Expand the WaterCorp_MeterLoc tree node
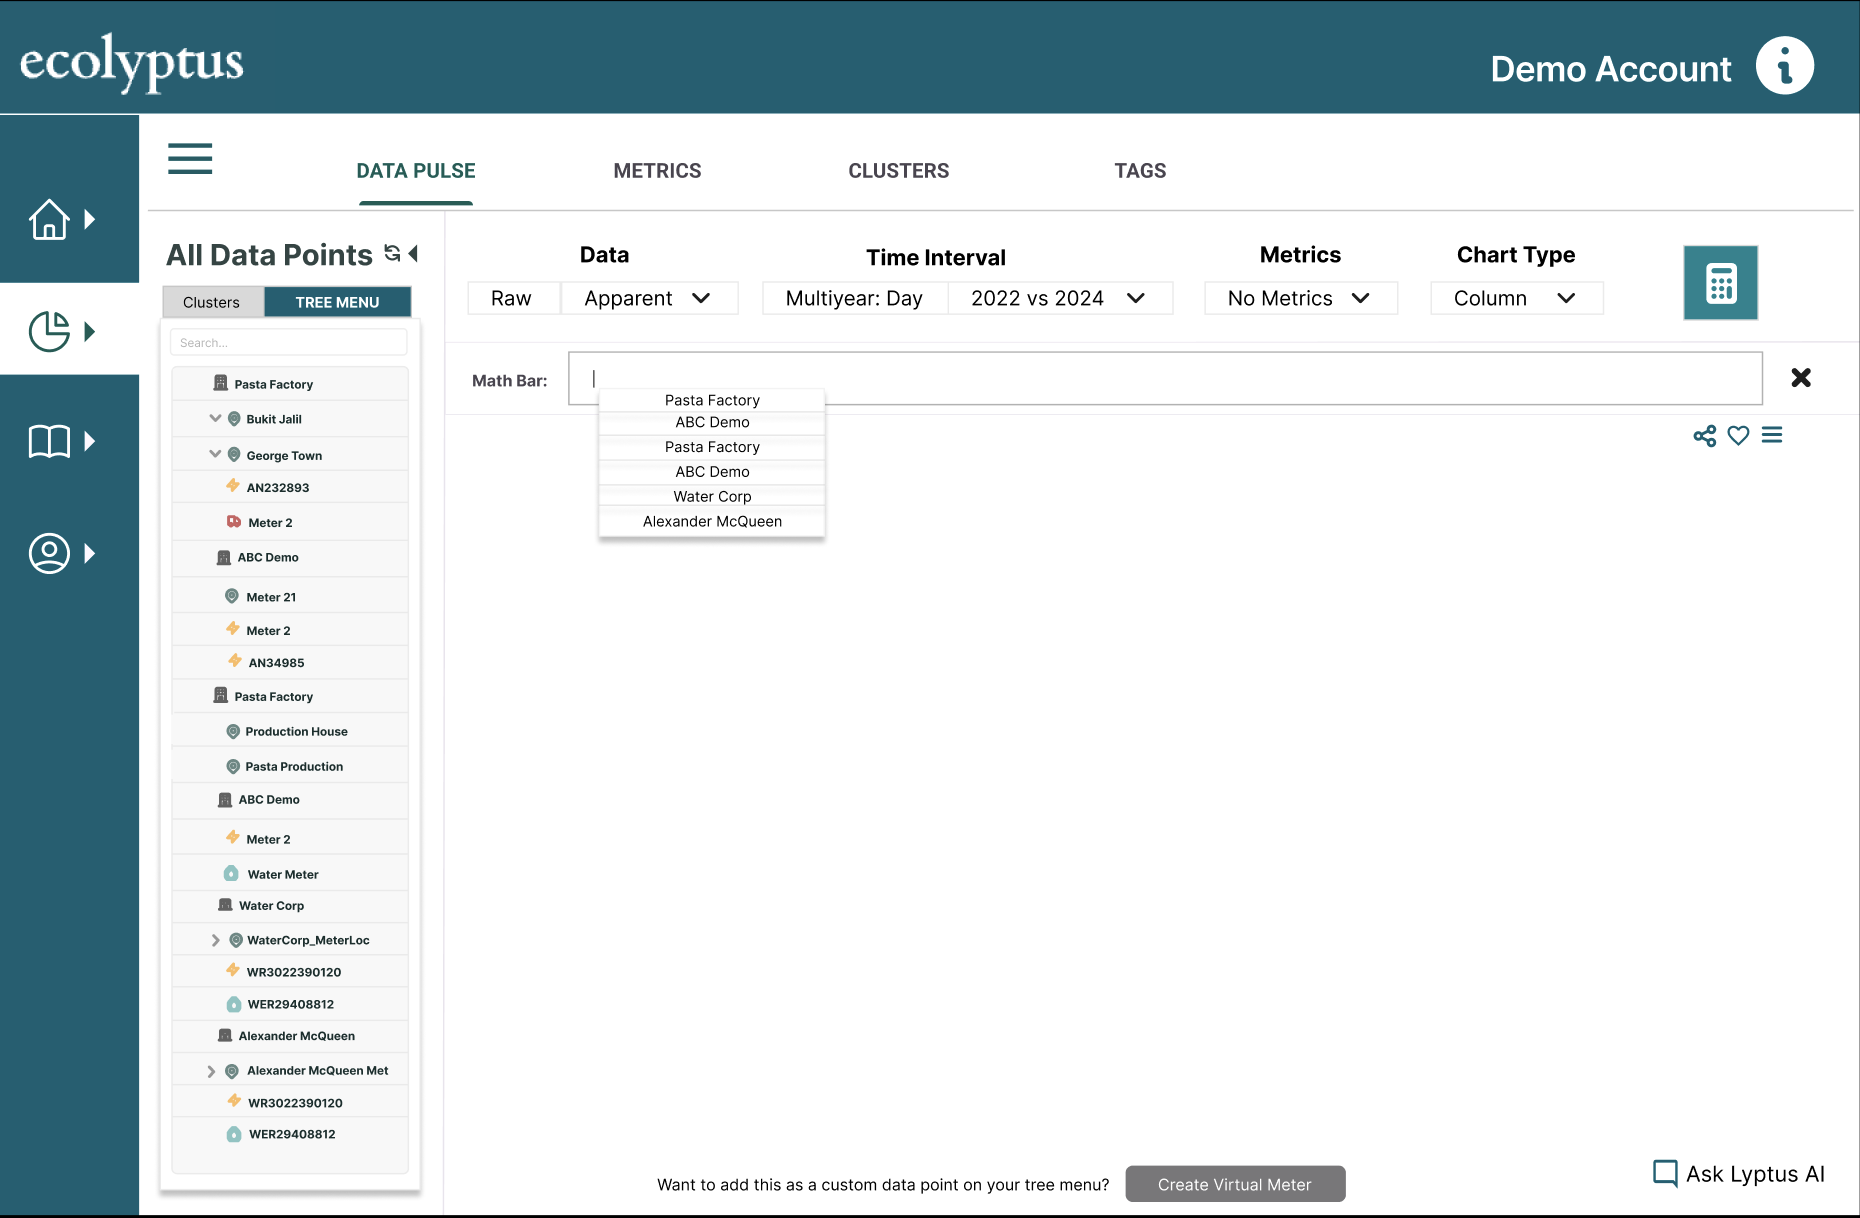This screenshot has height=1218, width=1860. [x=215, y=940]
